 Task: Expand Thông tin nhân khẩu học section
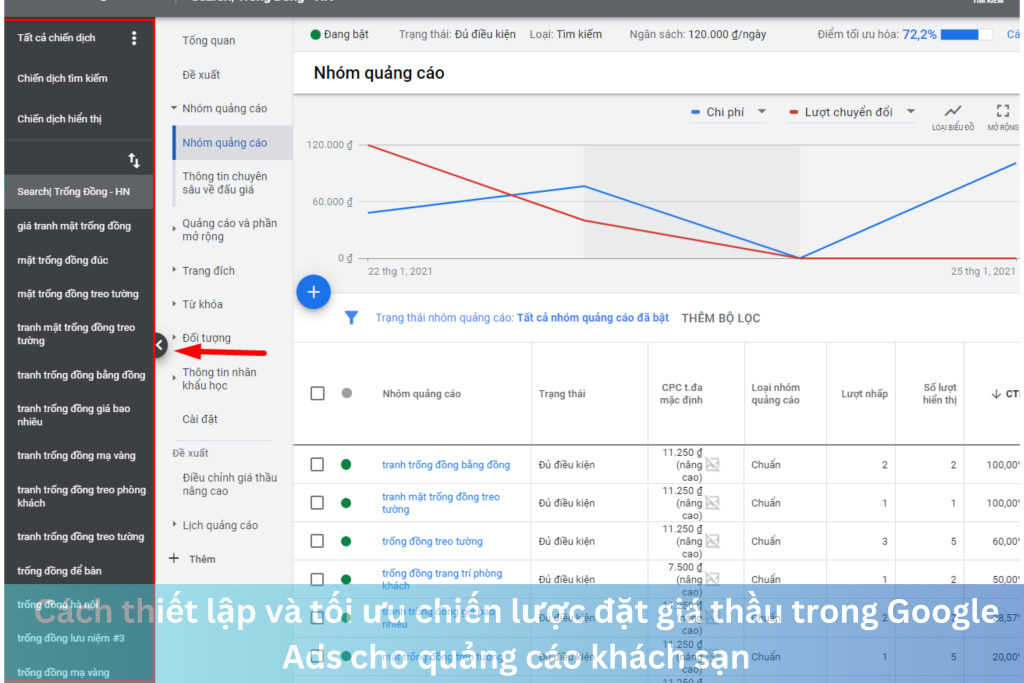[174, 378]
